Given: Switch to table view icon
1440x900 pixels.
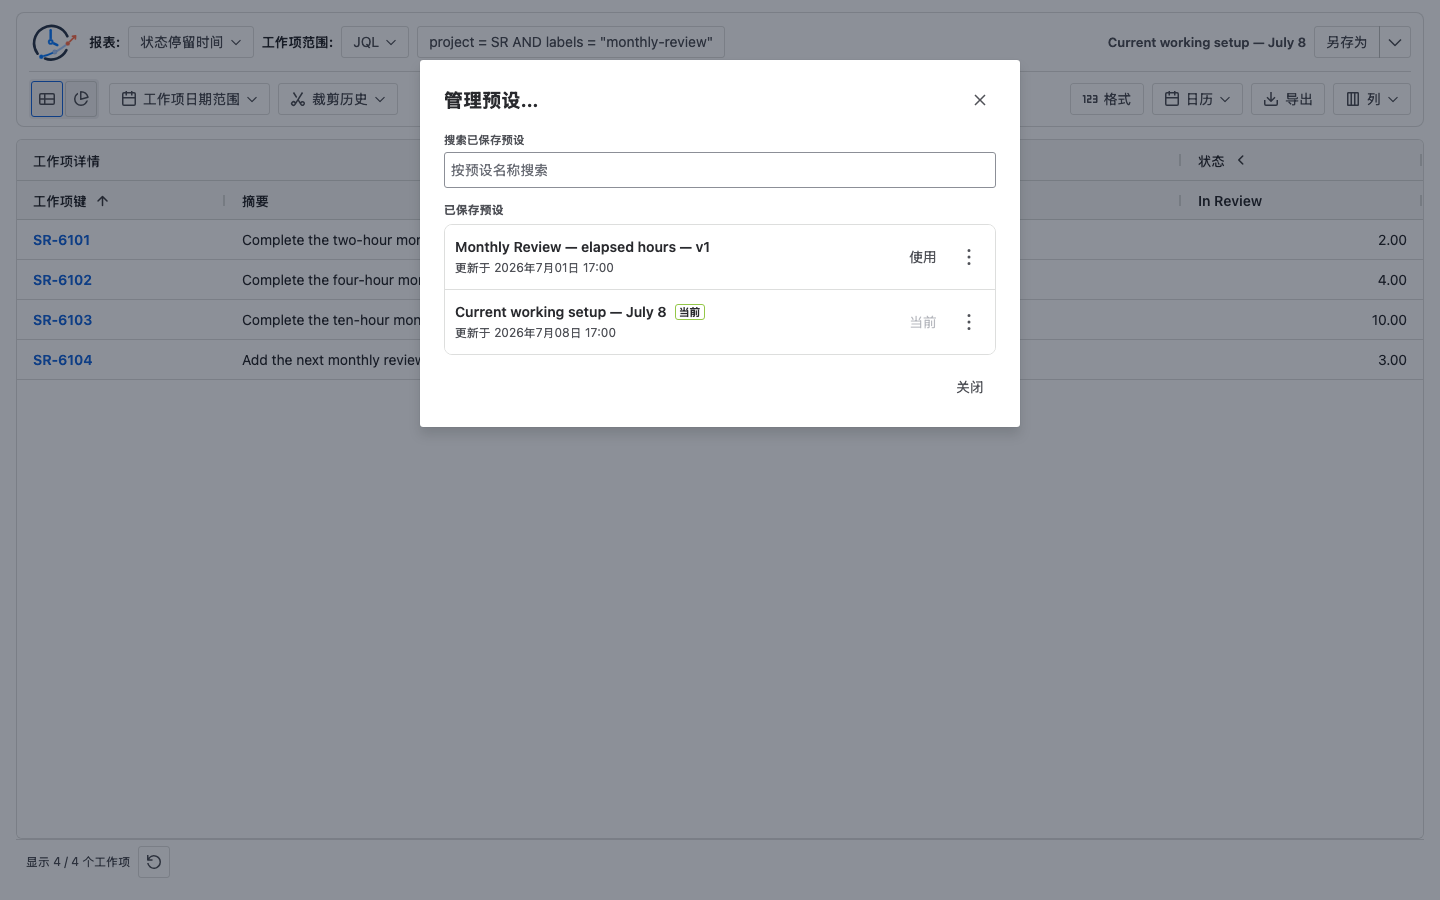Looking at the screenshot, I should pyautogui.click(x=47, y=99).
